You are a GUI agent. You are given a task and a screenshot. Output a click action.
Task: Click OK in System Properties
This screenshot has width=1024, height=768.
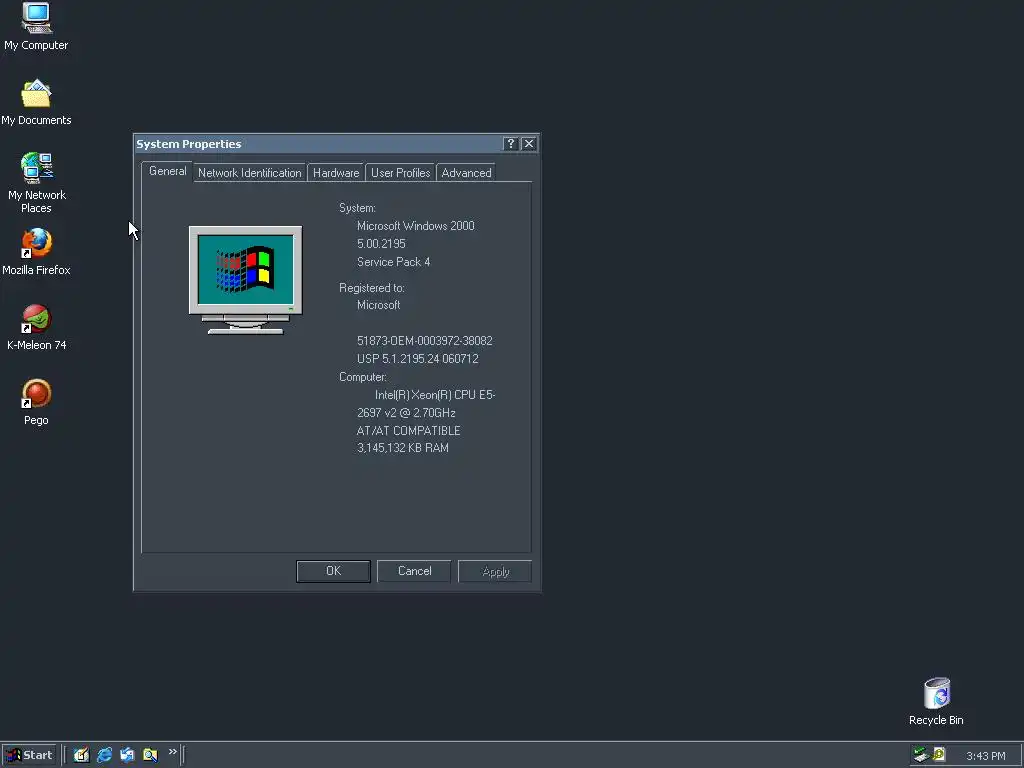point(333,571)
